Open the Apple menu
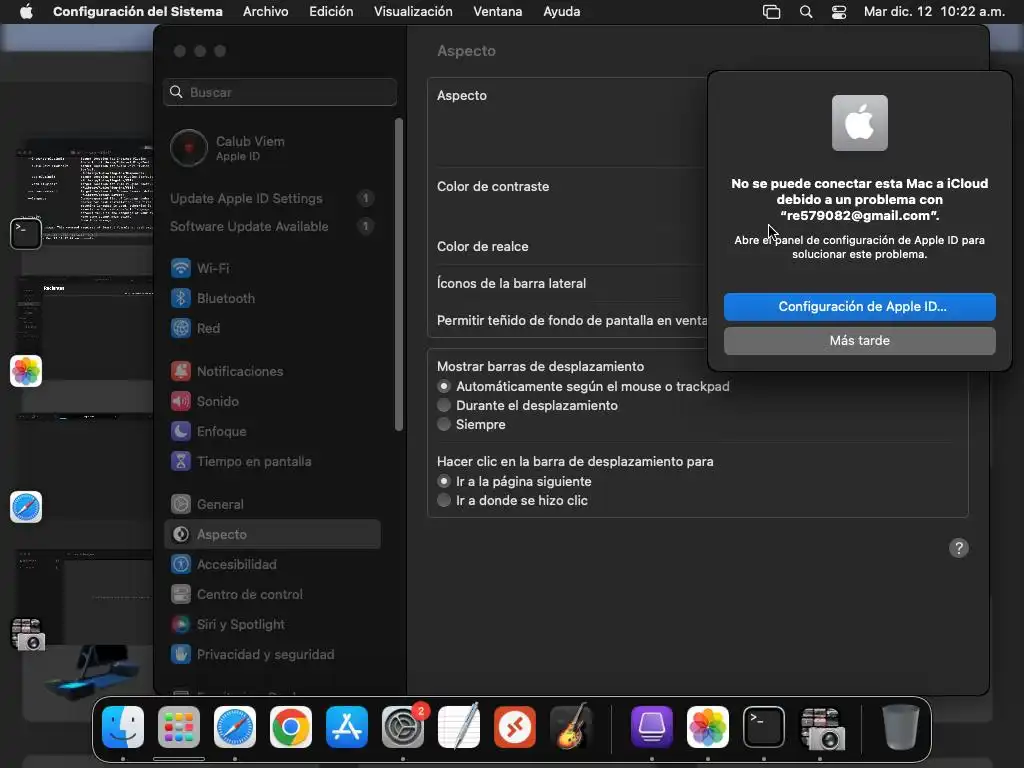The image size is (1024, 768). [26, 12]
